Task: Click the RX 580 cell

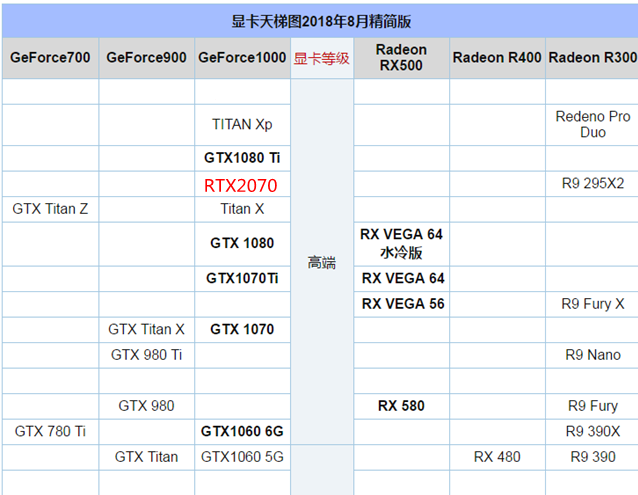Action: 401,406
